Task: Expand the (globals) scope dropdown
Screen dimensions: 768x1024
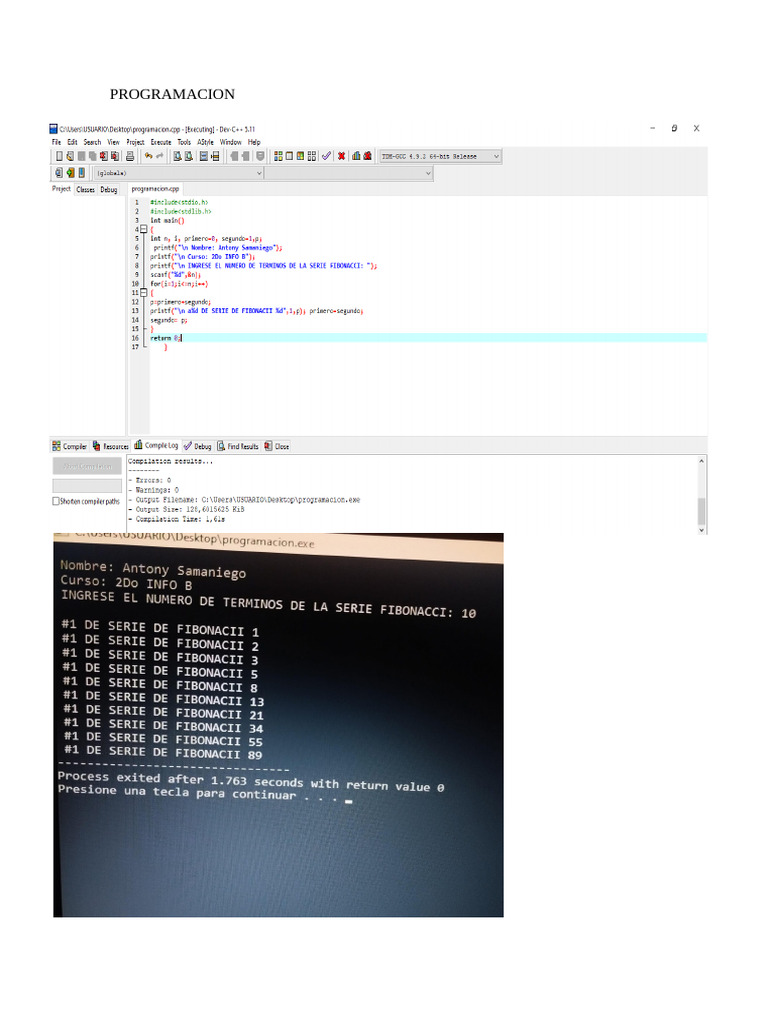Action: [x=260, y=173]
